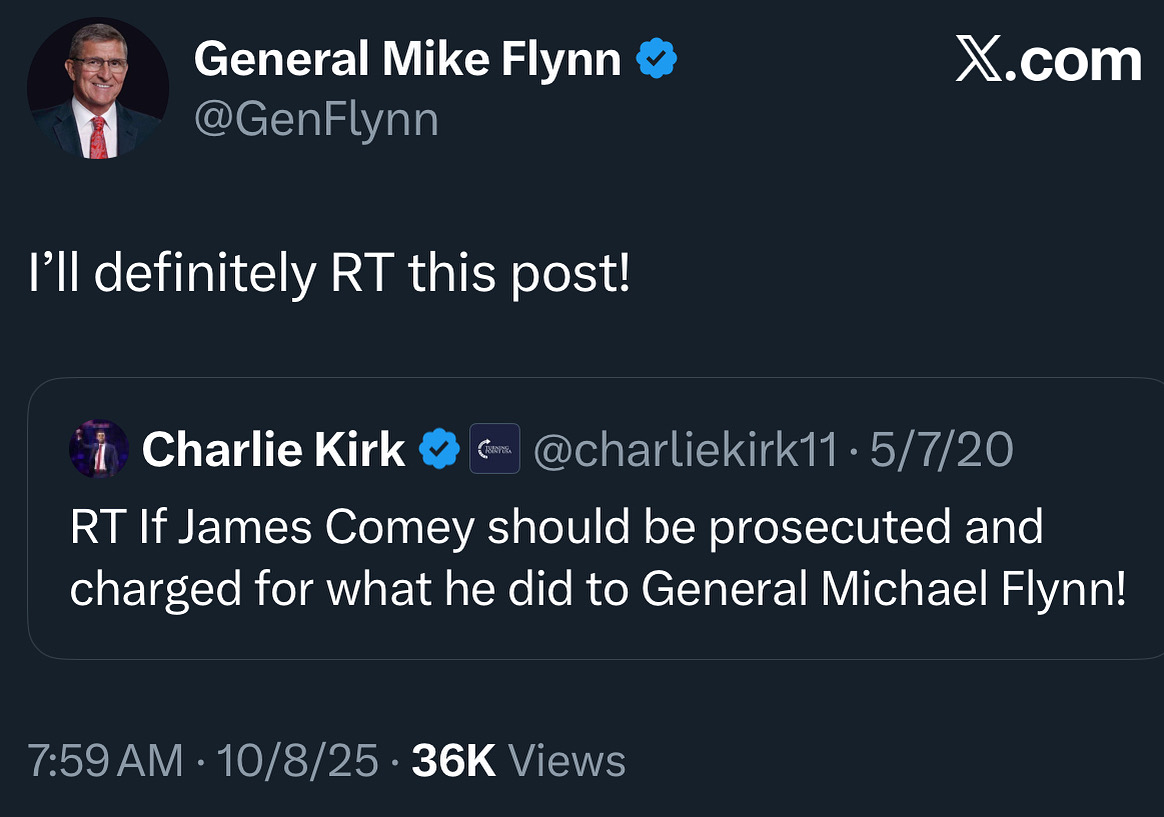1164x817 pixels.
Task: Open the @charliekirk11 handle
Action: (x=685, y=450)
